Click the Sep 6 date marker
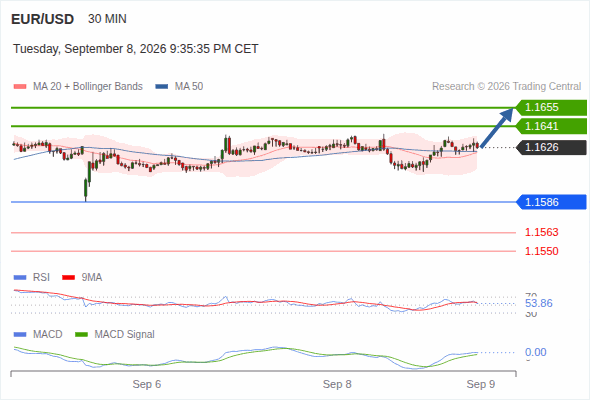The height and width of the screenshot is (400, 590). [147, 384]
